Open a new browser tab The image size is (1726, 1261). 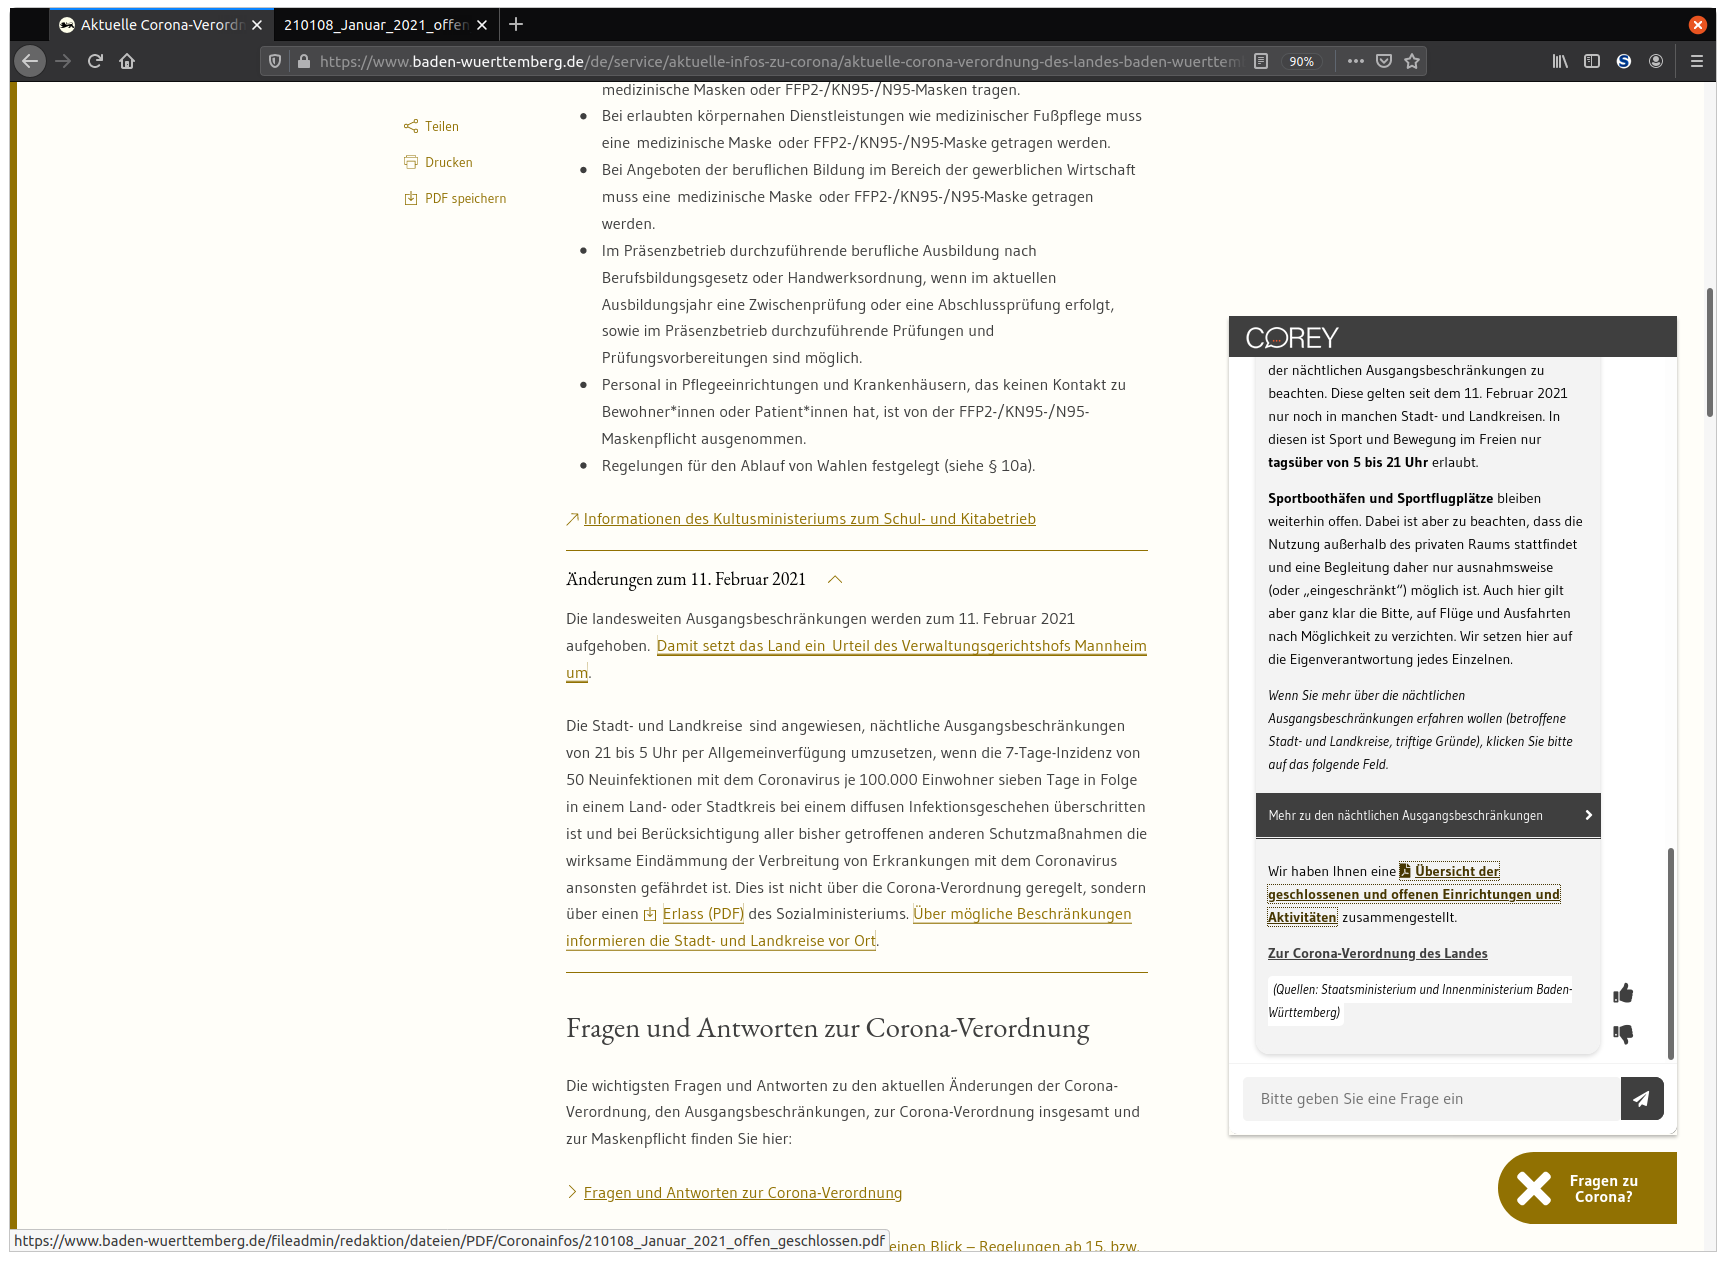click(516, 24)
